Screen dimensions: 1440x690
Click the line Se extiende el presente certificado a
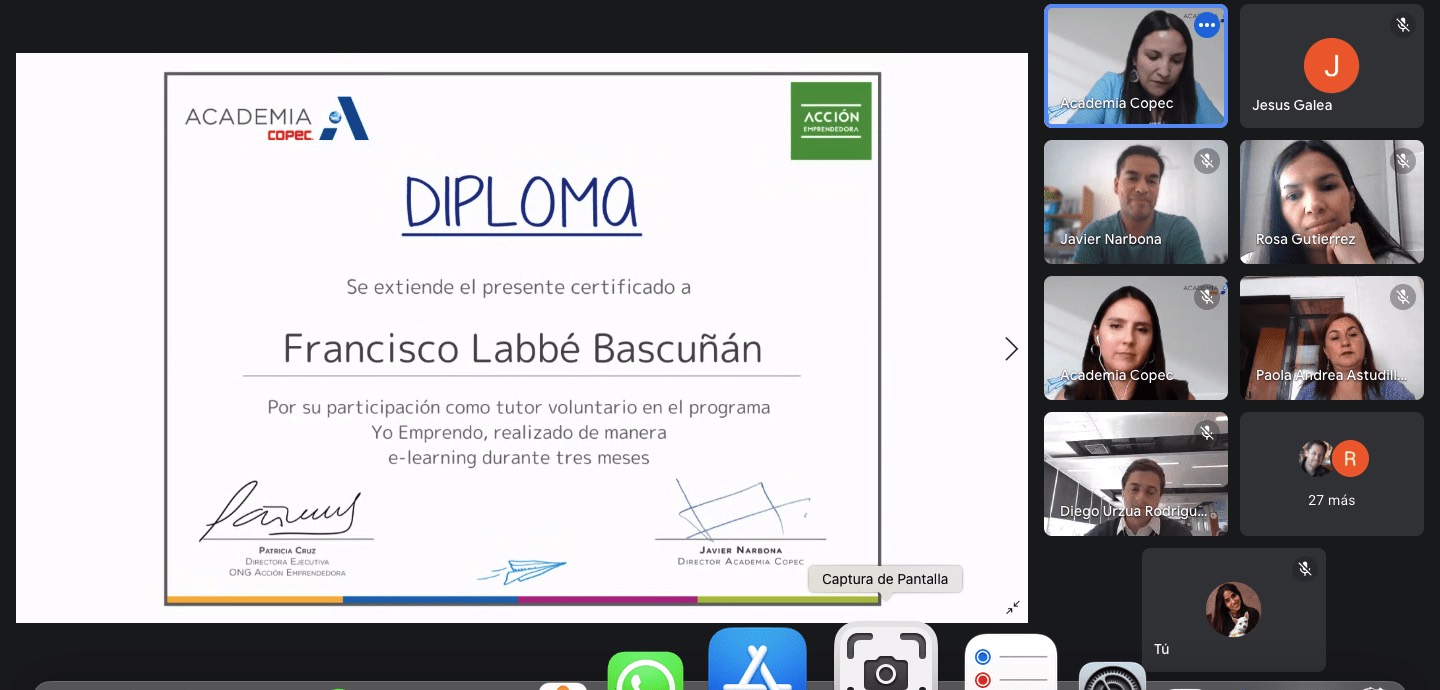[519, 288]
